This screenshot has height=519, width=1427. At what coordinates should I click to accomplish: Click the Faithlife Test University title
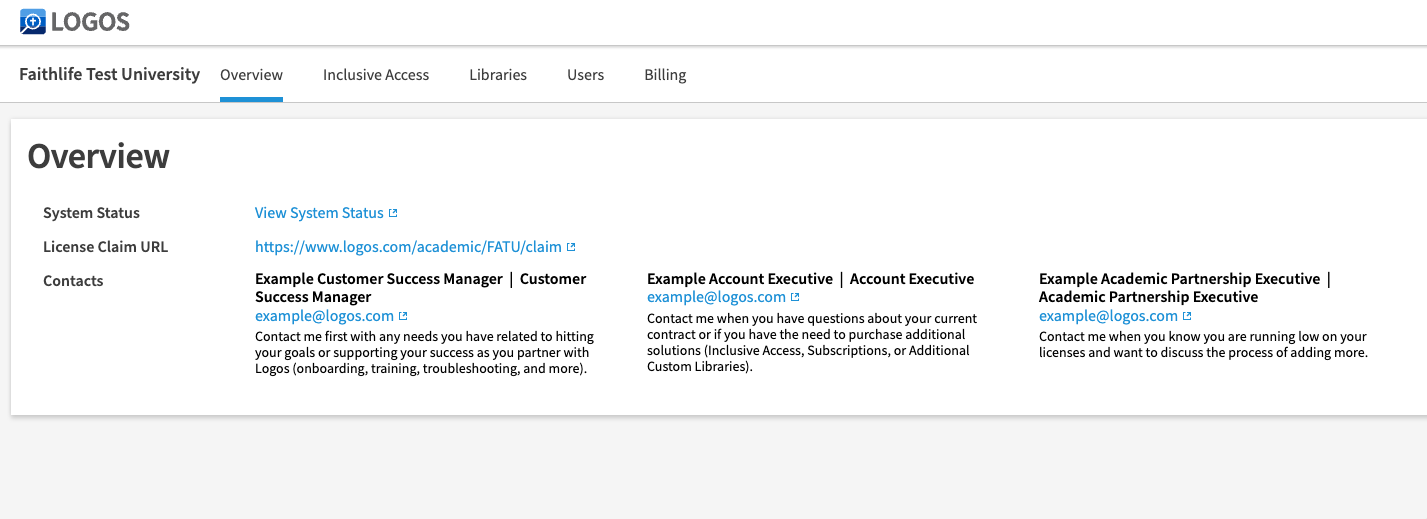pos(110,74)
